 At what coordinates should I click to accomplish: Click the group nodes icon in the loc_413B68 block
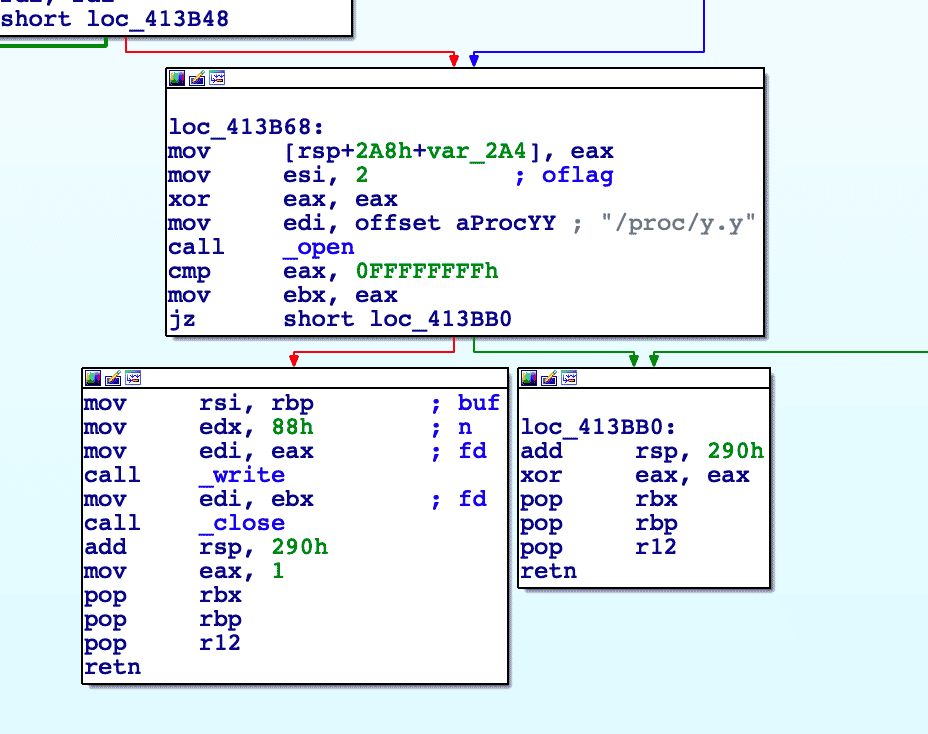point(217,78)
